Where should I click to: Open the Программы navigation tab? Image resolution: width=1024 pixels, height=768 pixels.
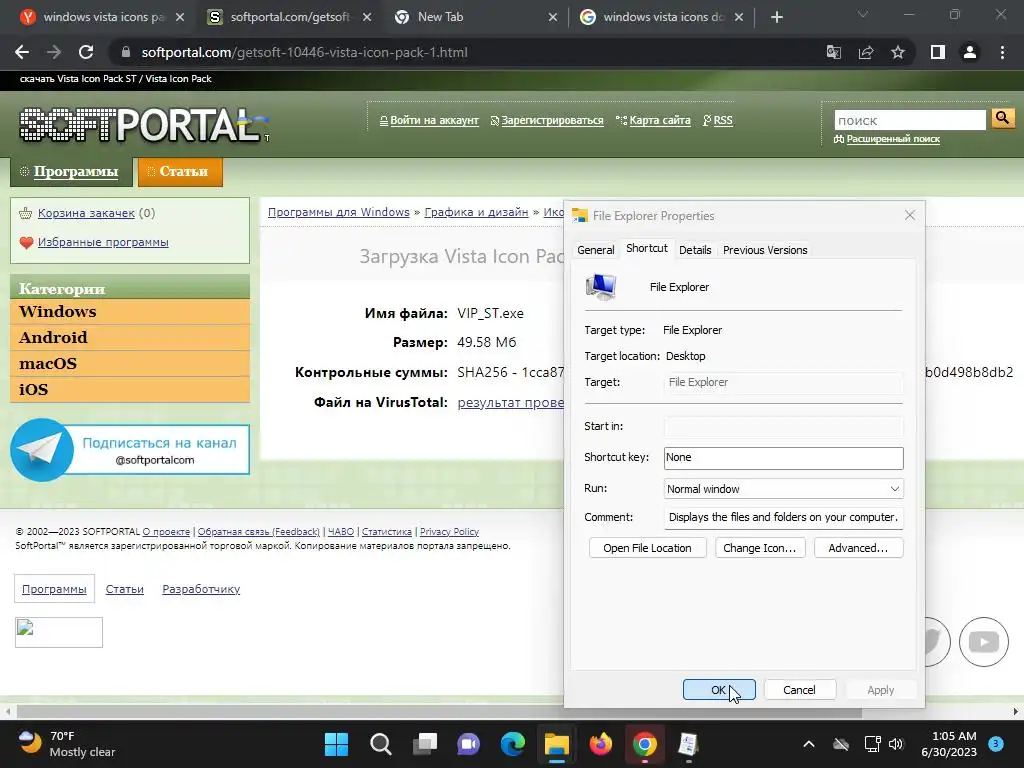click(71, 172)
